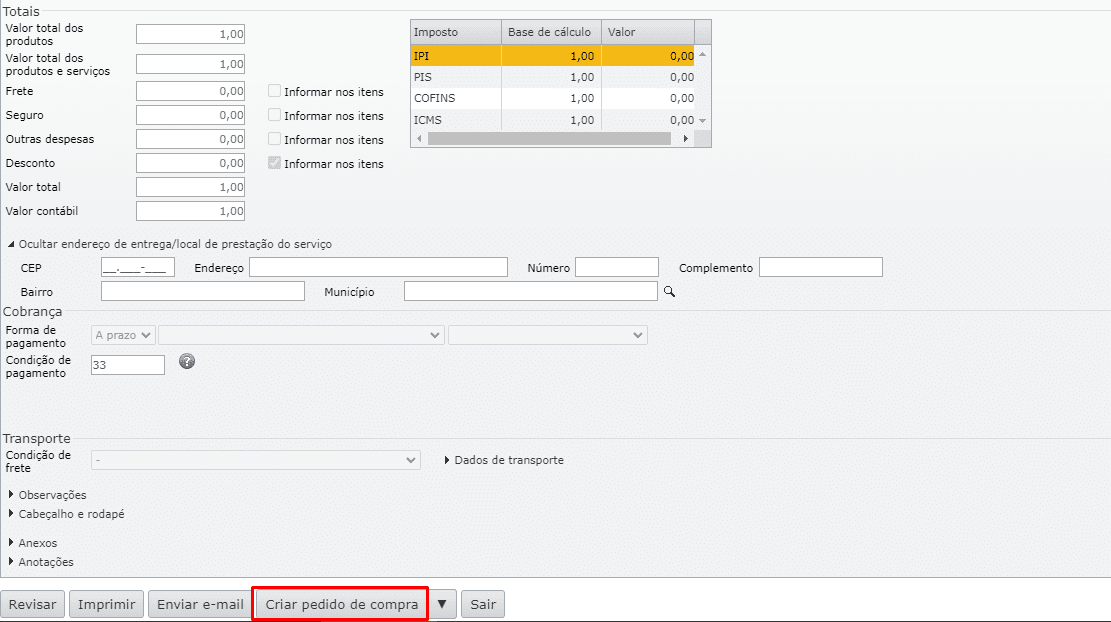Click the Valor total dos produtos field
1111x622 pixels.
pyautogui.click(x=191, y=34)
